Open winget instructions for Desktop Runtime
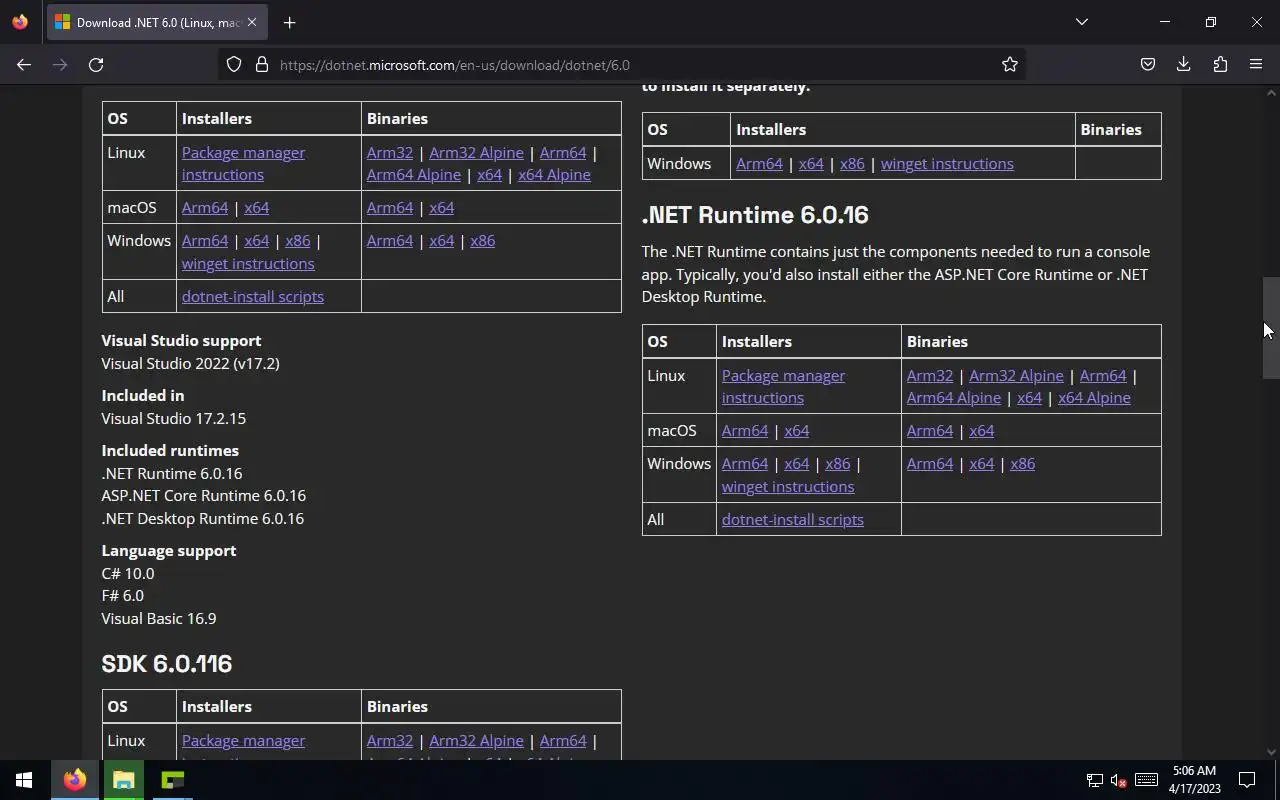The width and height of the screenshot is (1280, 800). [947, 163]
